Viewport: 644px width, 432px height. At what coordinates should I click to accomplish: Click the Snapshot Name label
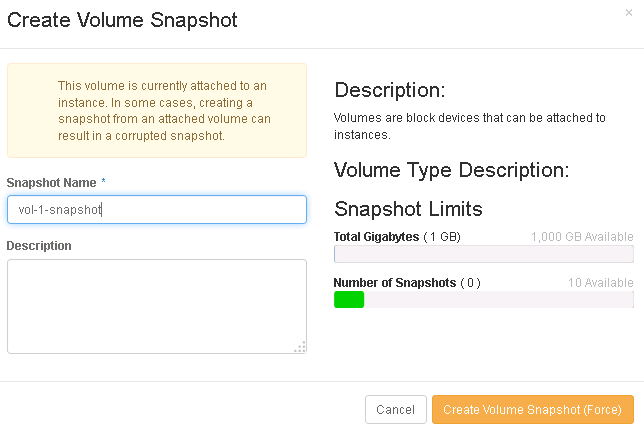[x=51, y=183]
